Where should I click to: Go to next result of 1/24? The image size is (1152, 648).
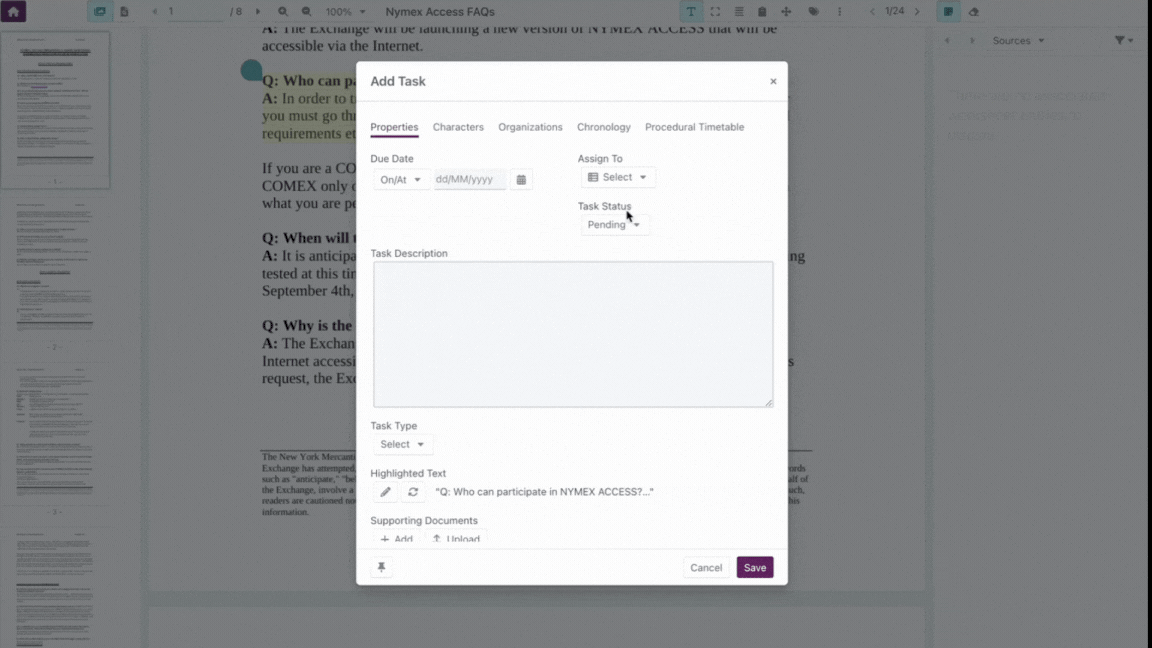(917, 12)
